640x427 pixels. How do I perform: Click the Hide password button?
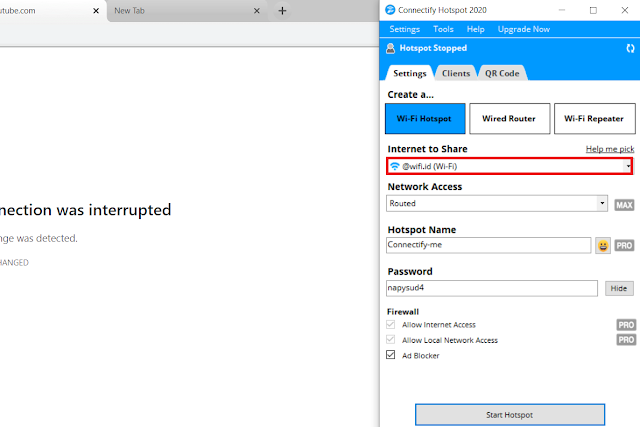point(619,289)
